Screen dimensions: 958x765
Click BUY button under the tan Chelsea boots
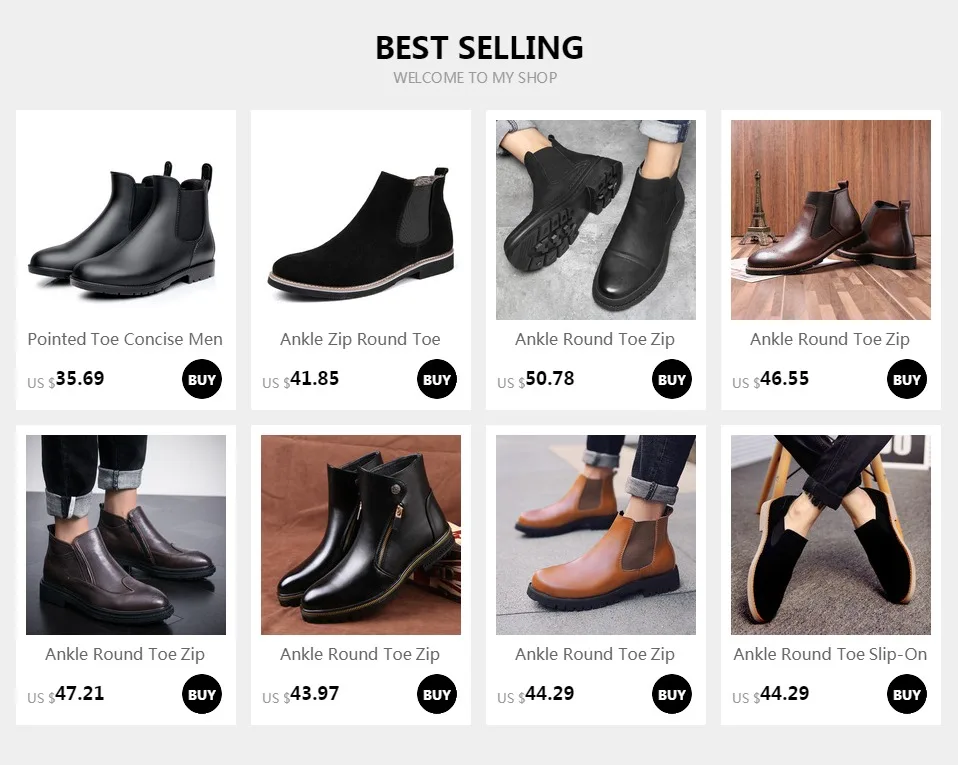(x=671, y=694)
